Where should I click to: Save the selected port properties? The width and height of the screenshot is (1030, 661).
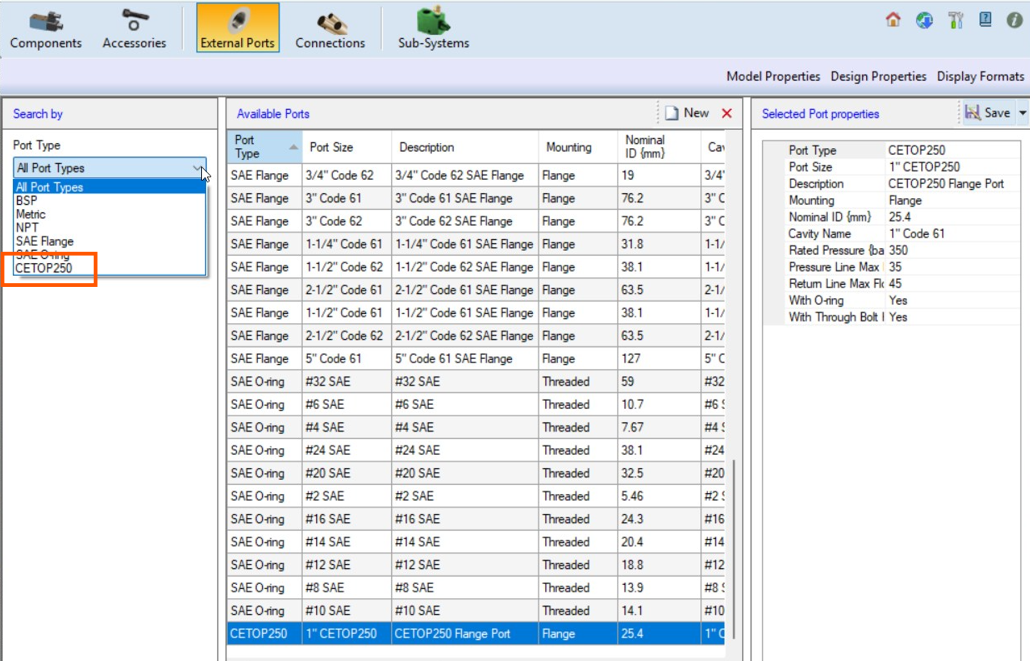pyautogui.click(x=987, y=114)
